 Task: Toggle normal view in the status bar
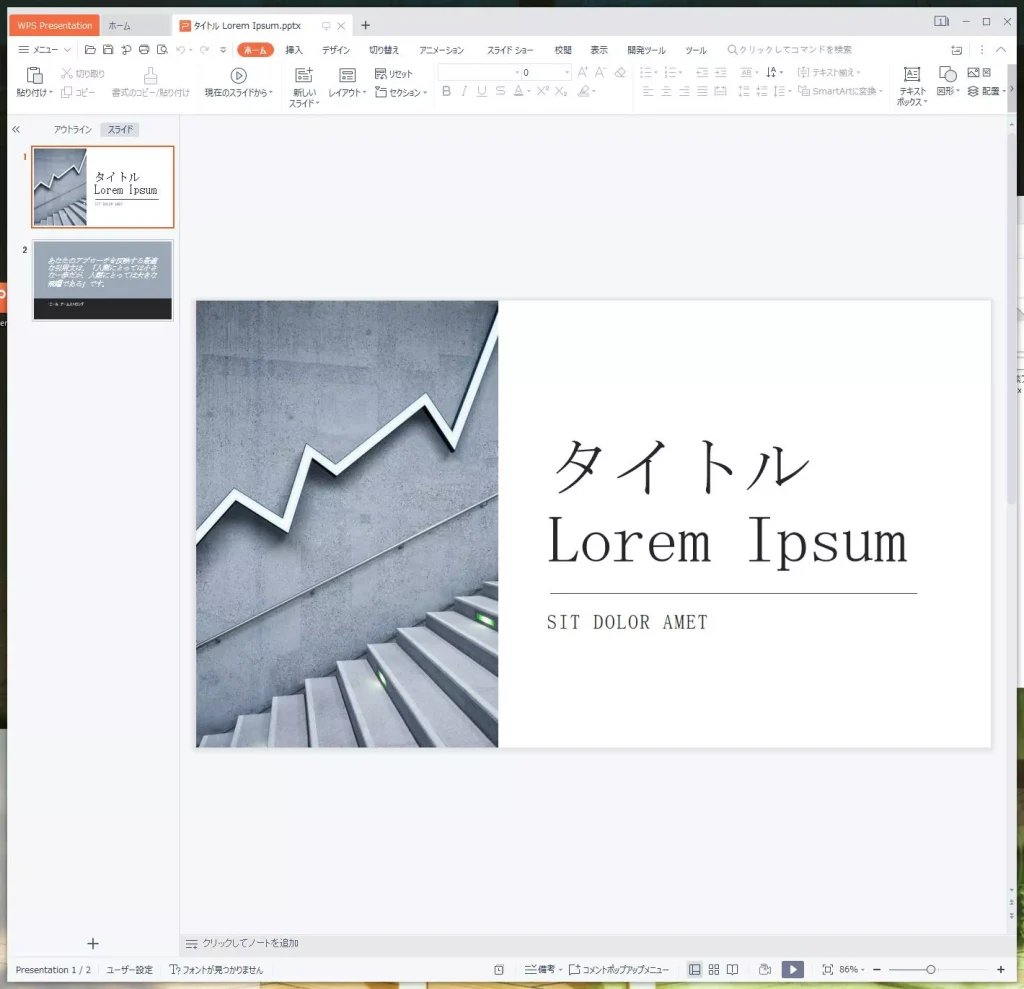[695, 969]
